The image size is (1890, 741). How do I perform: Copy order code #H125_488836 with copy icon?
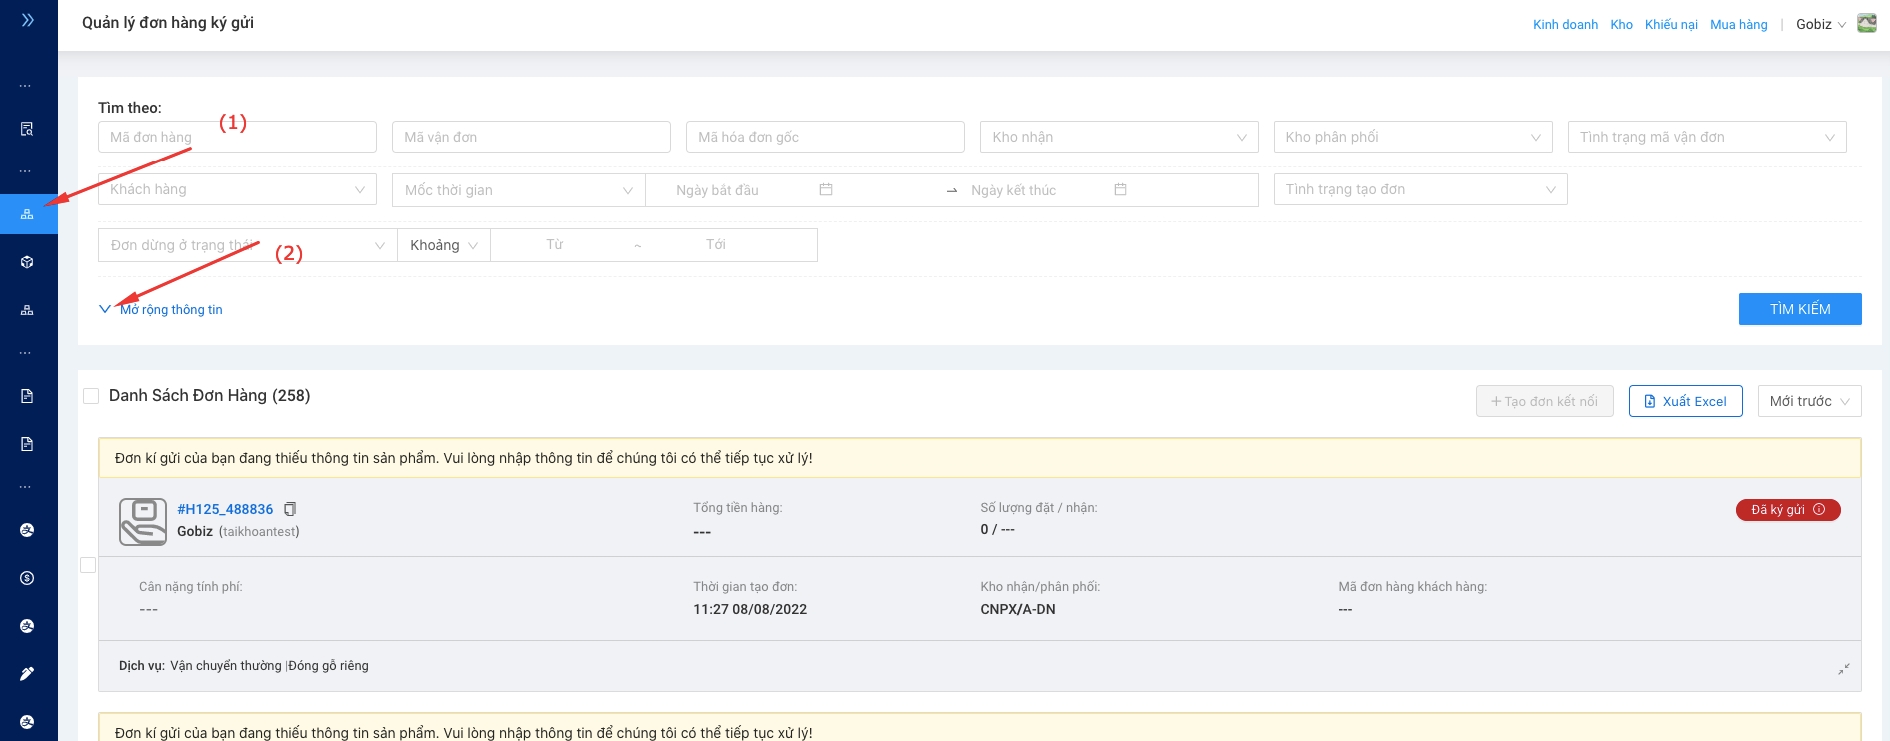[x=290, y=509]
